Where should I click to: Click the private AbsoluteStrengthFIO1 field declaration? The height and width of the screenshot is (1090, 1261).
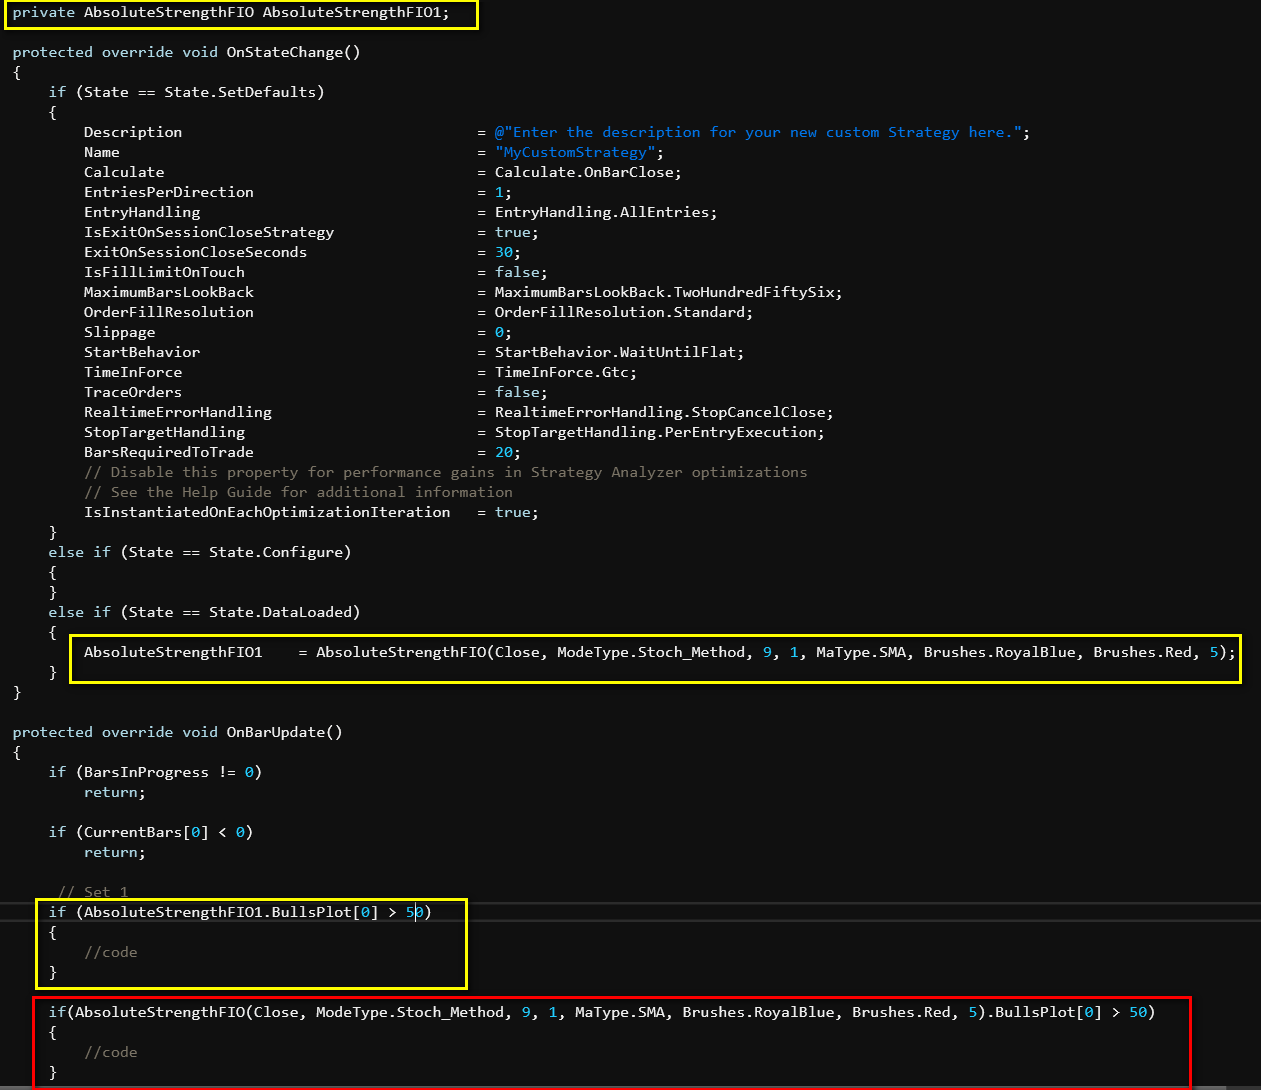231,12
